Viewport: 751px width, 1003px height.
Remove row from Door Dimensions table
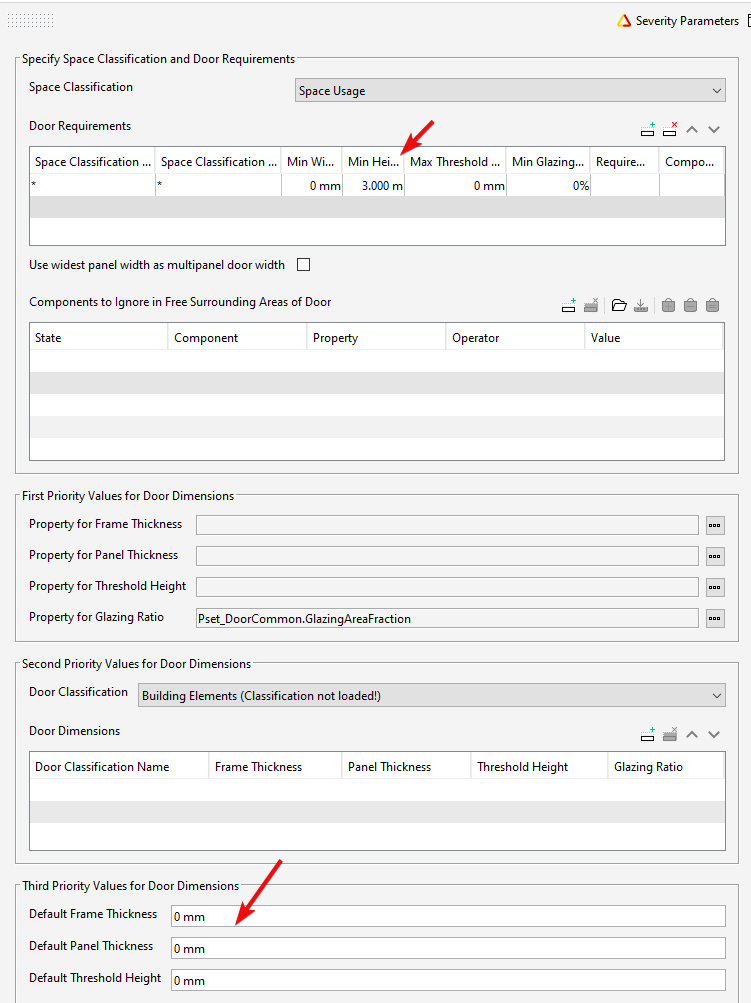670,734
